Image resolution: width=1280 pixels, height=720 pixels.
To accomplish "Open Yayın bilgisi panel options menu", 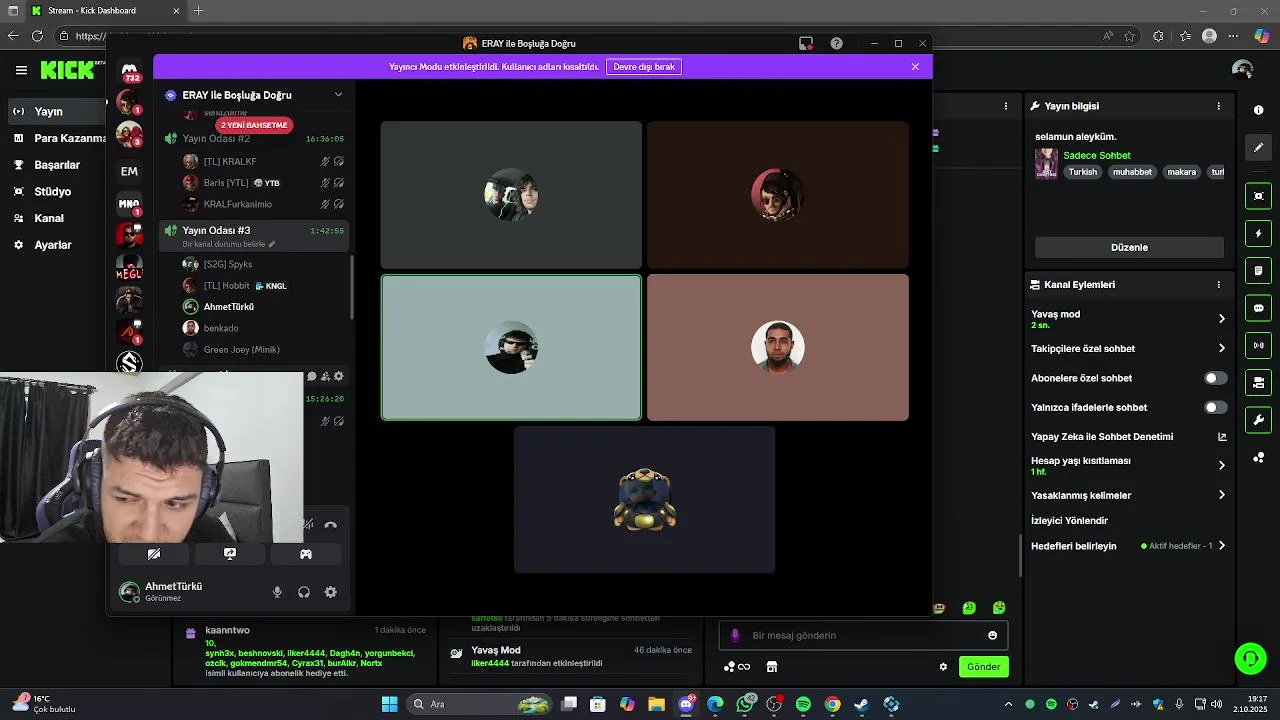I will point(1218,106).
